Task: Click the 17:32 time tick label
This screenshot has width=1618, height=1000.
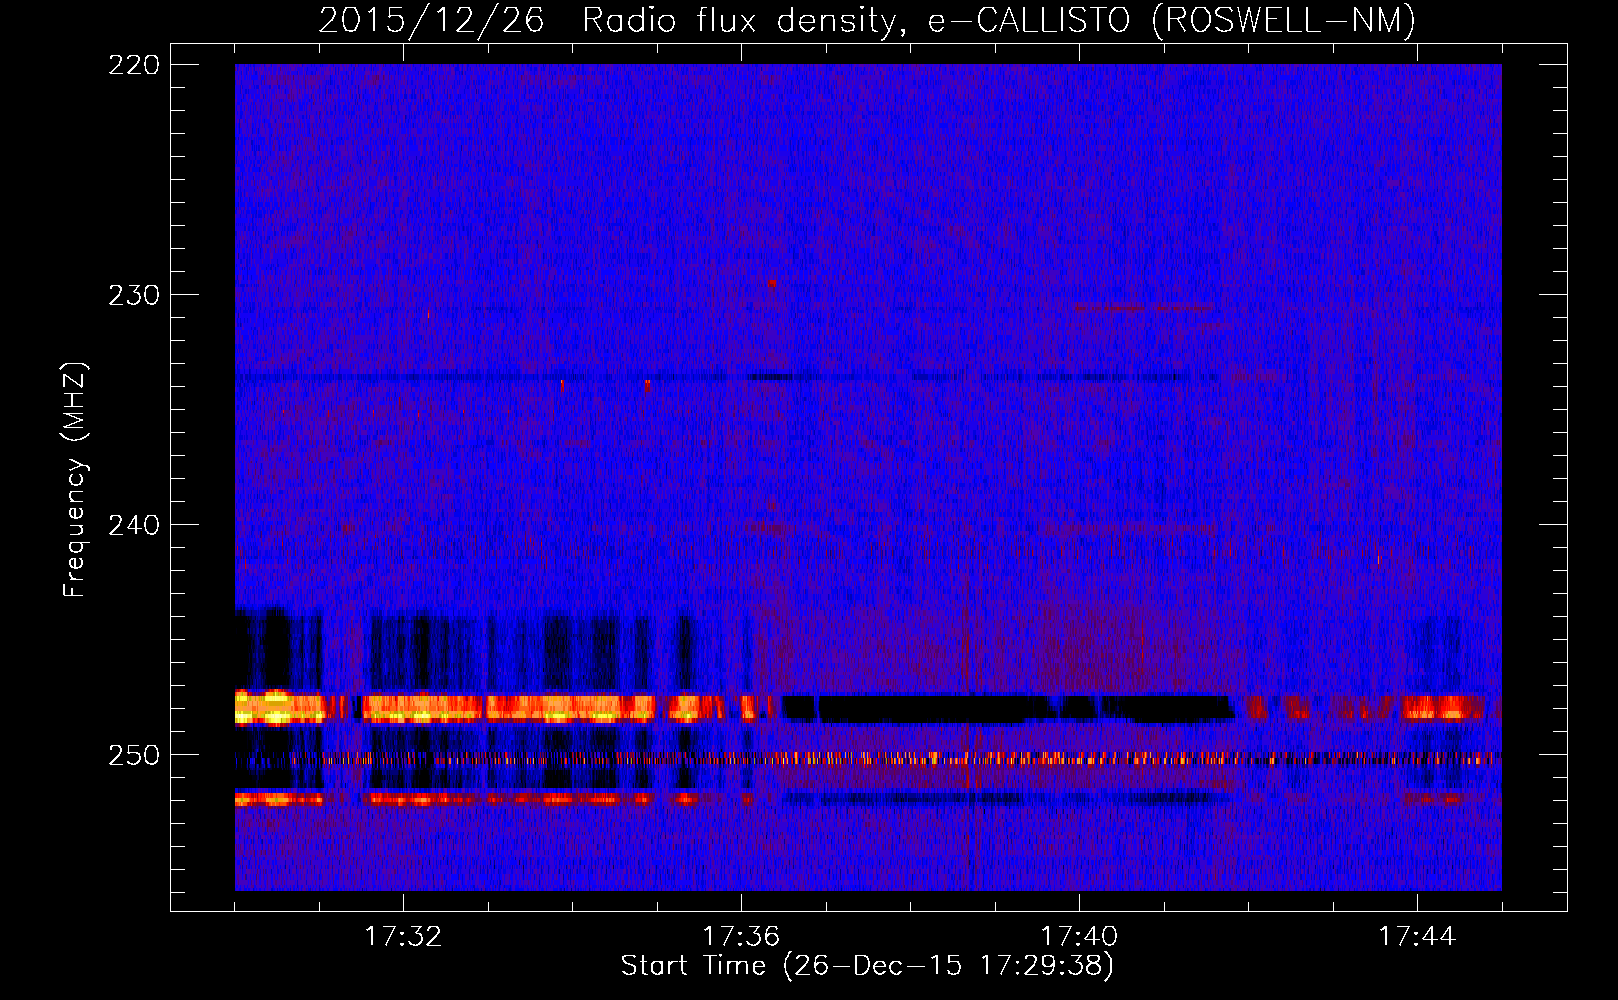Action: tap(403, 936)
